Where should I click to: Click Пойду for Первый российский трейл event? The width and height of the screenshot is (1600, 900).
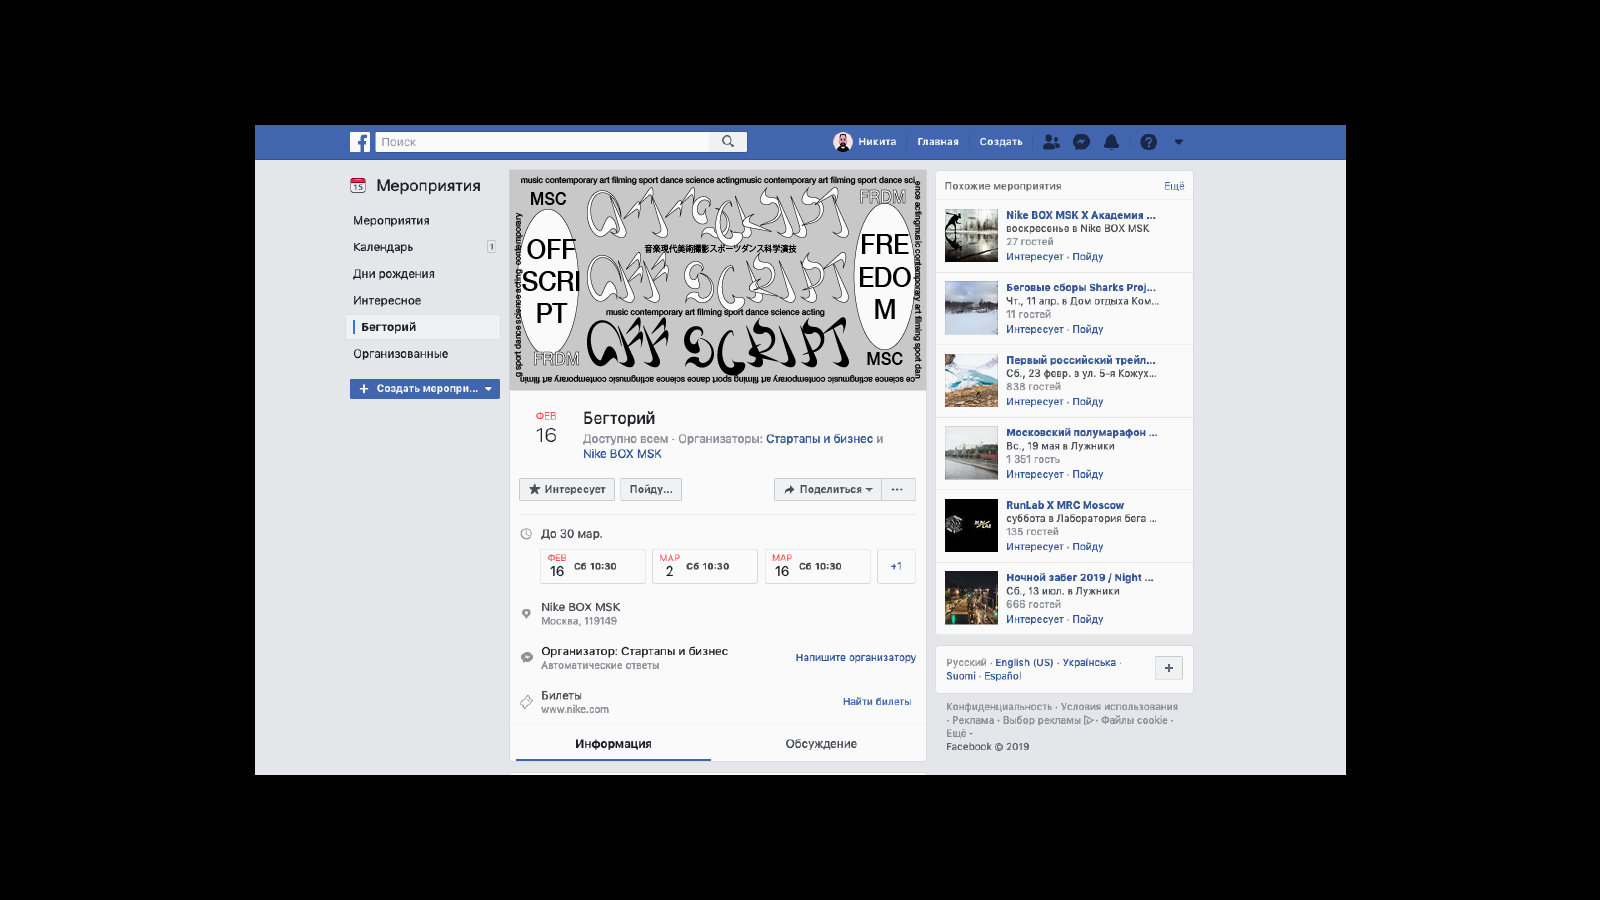(x=1088, y=402)
